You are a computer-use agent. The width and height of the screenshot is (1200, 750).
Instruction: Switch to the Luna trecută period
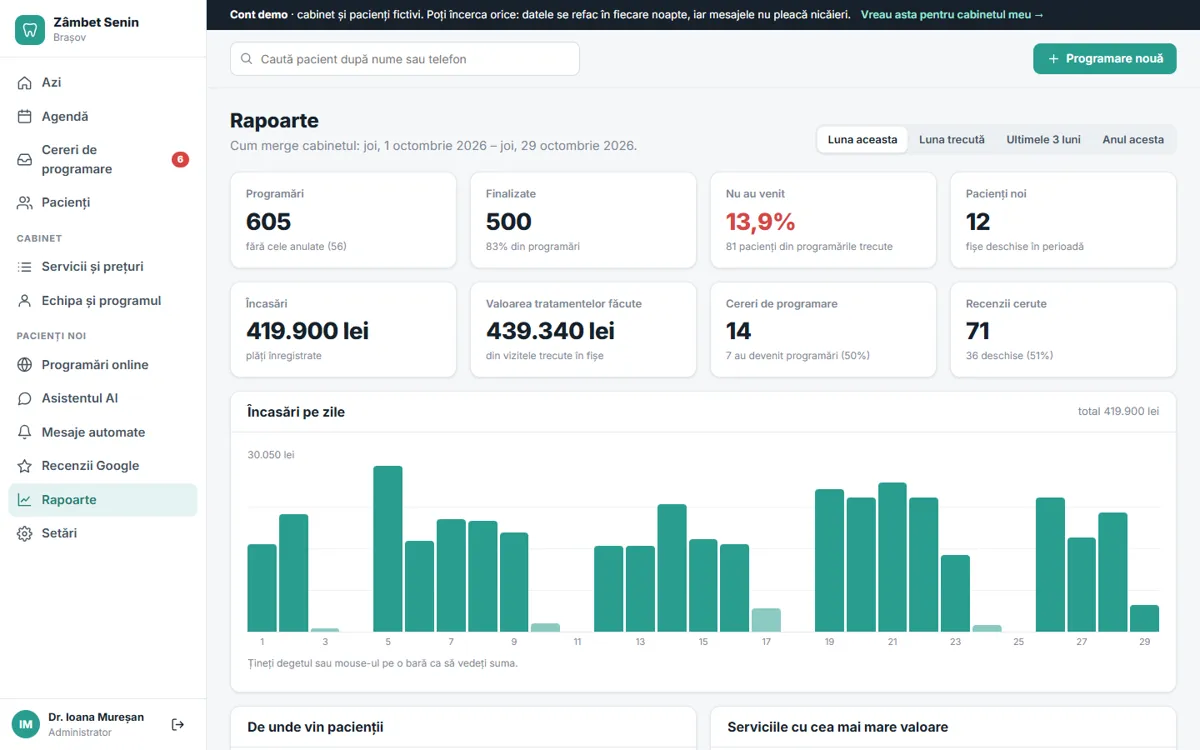coord(952,140)
